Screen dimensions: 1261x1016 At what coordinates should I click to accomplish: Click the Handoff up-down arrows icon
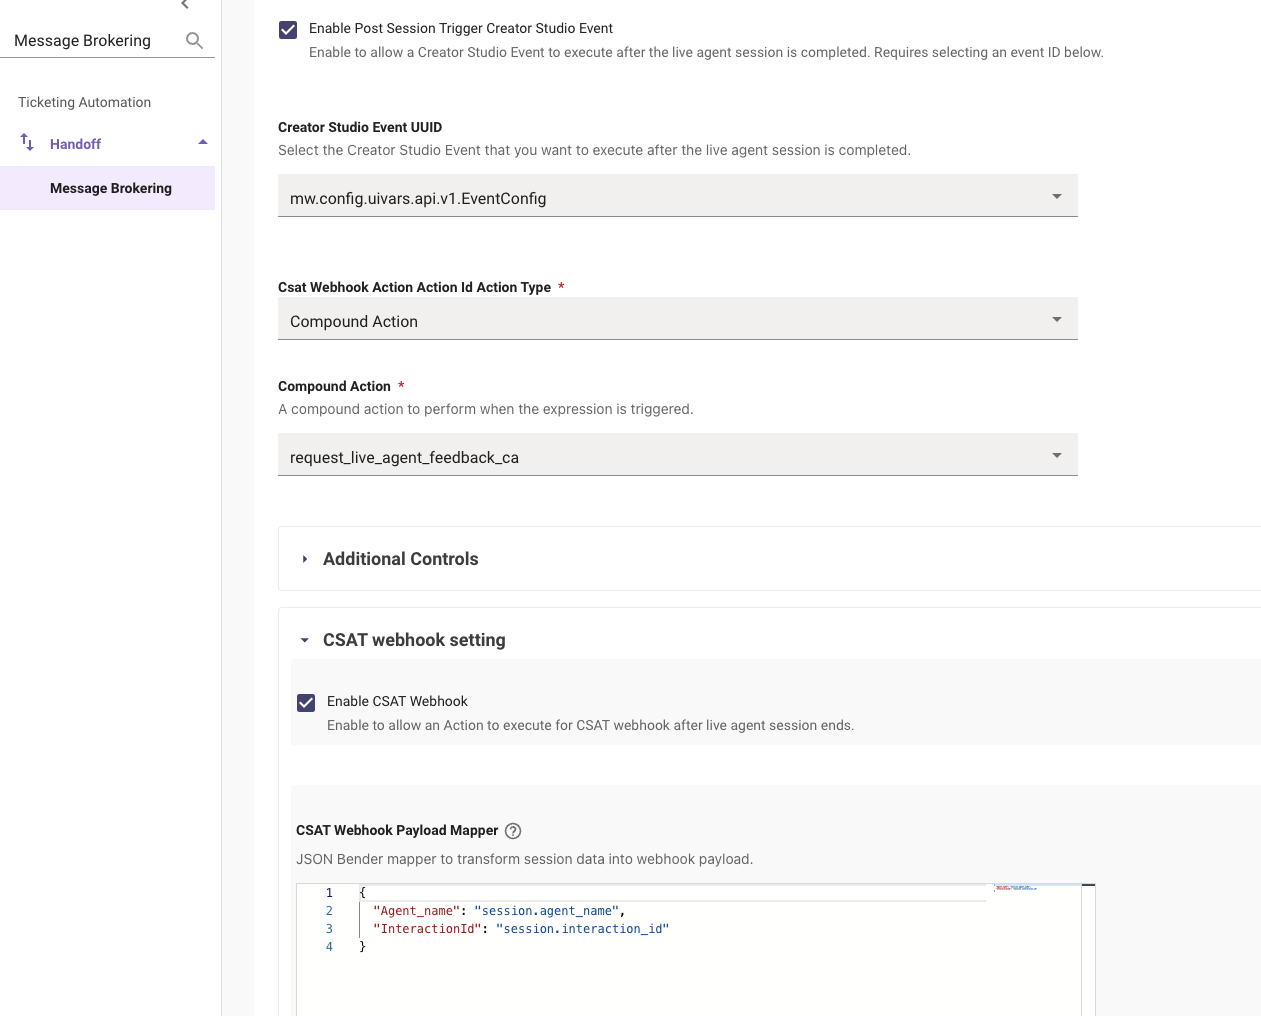27,143
